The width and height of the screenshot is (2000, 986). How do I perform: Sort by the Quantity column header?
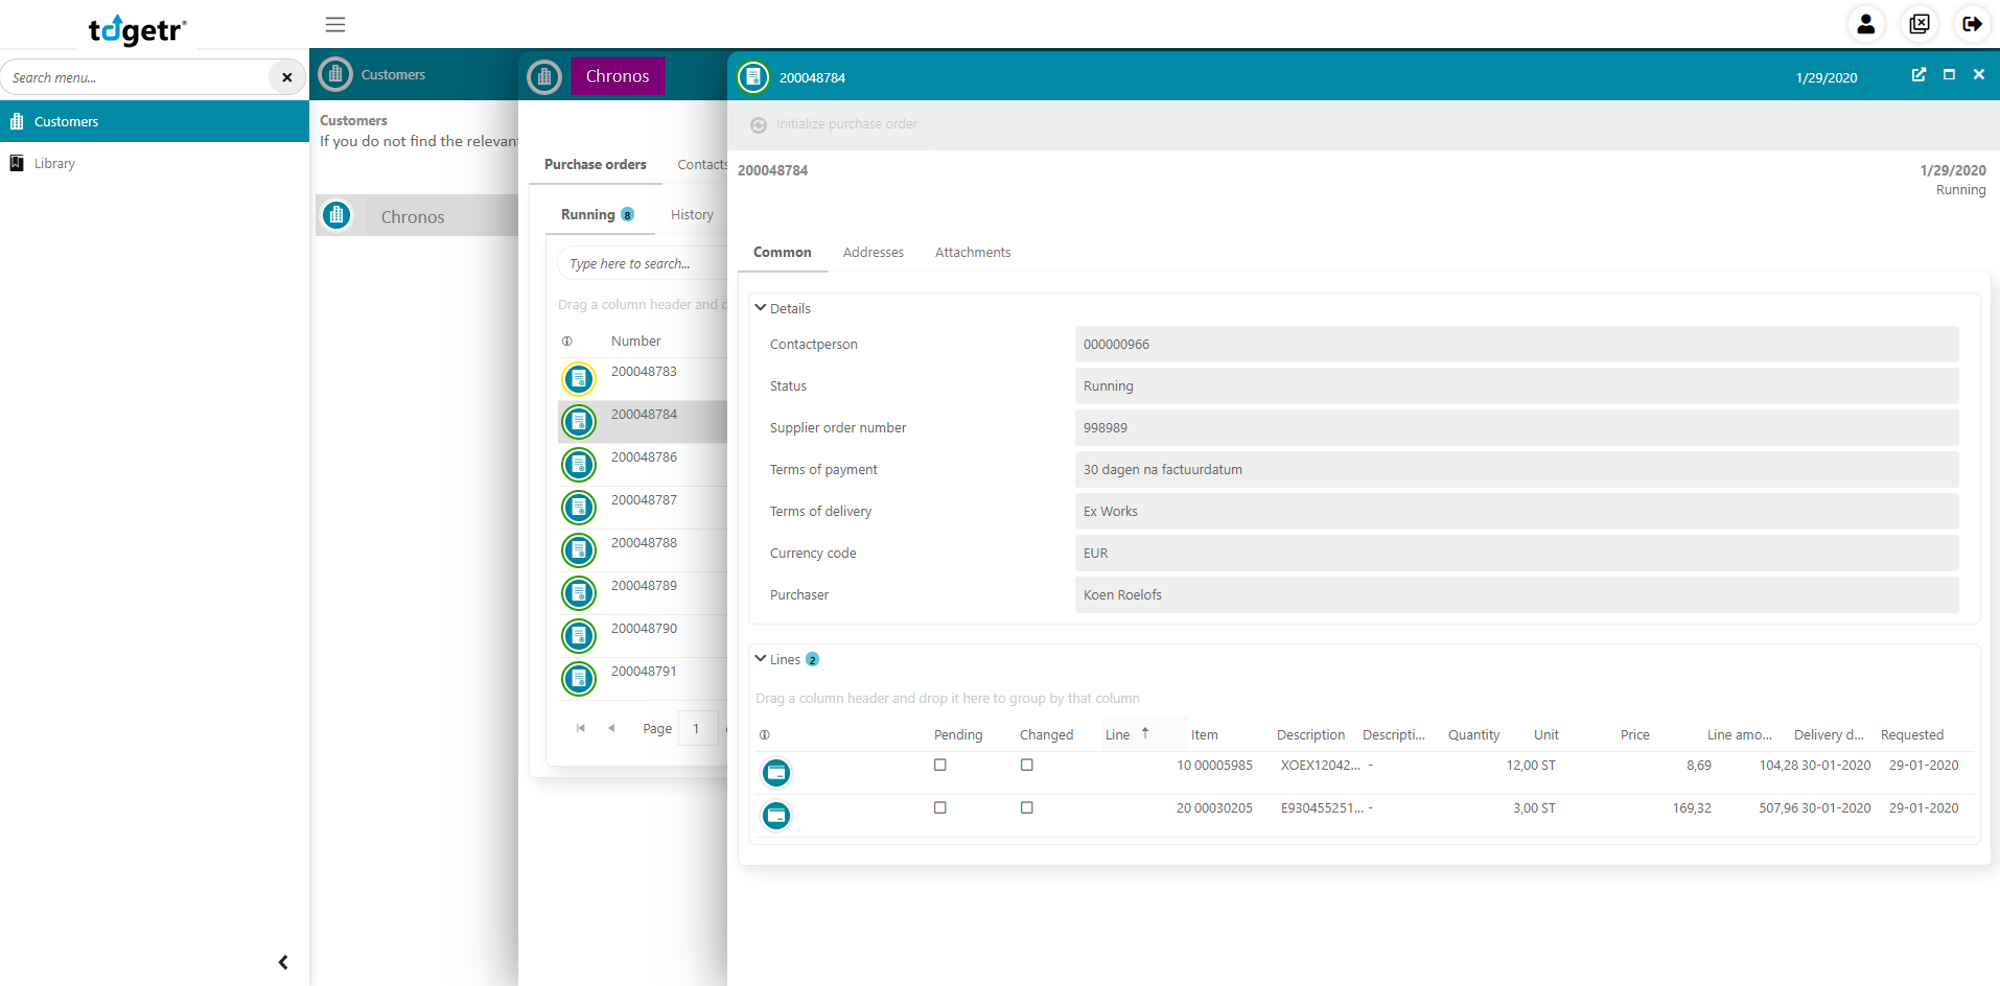tap(1474, 735)
